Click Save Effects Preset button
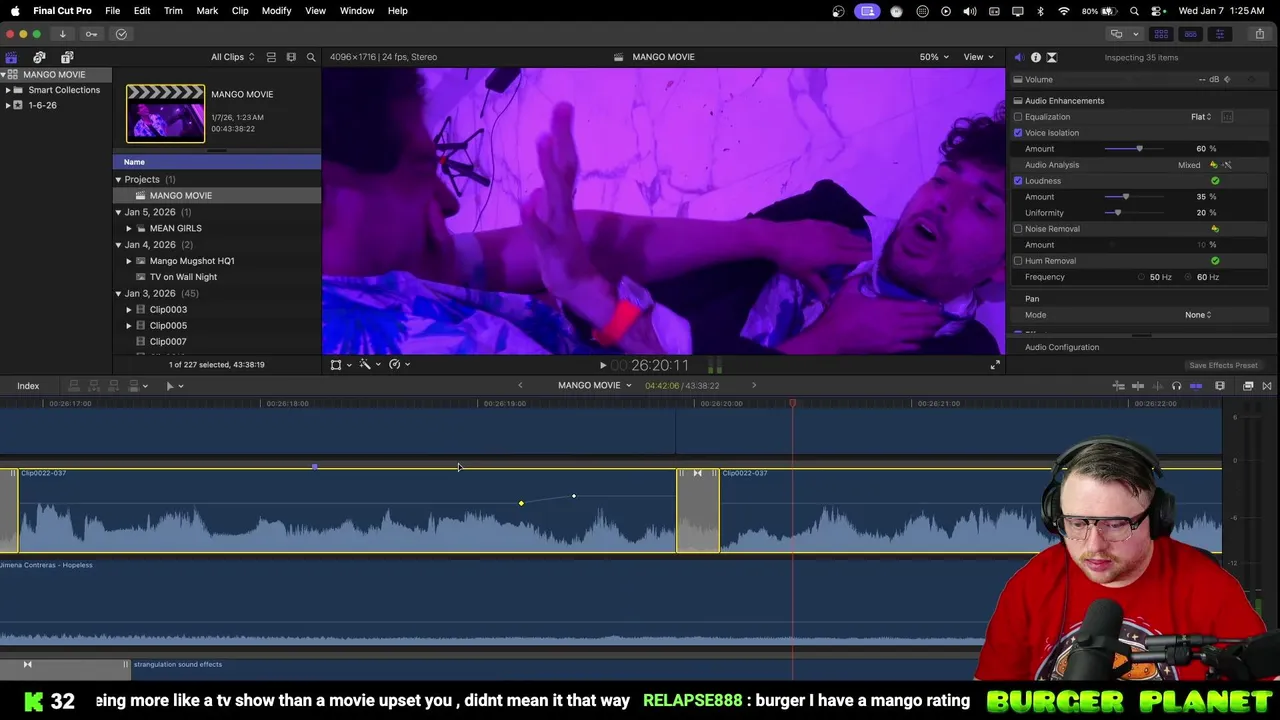This screenshot has height=720, width=1280. tap(1223, 366)
